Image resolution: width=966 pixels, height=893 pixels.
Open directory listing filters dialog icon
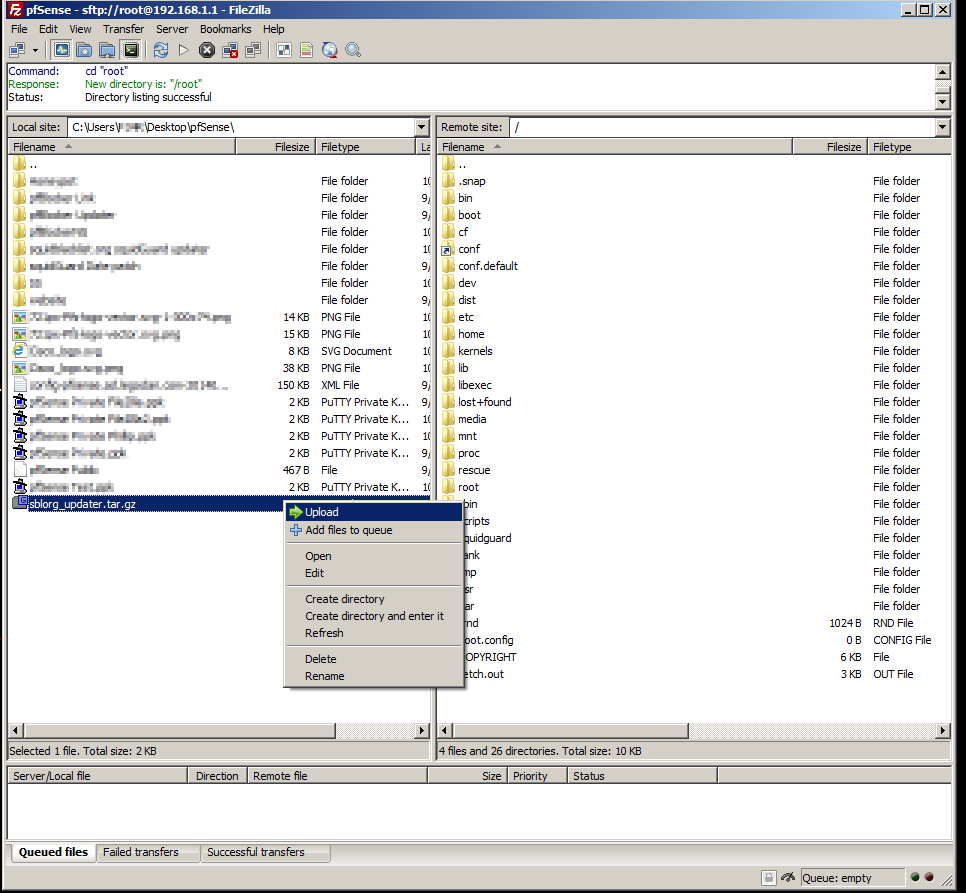coord(284,50)
